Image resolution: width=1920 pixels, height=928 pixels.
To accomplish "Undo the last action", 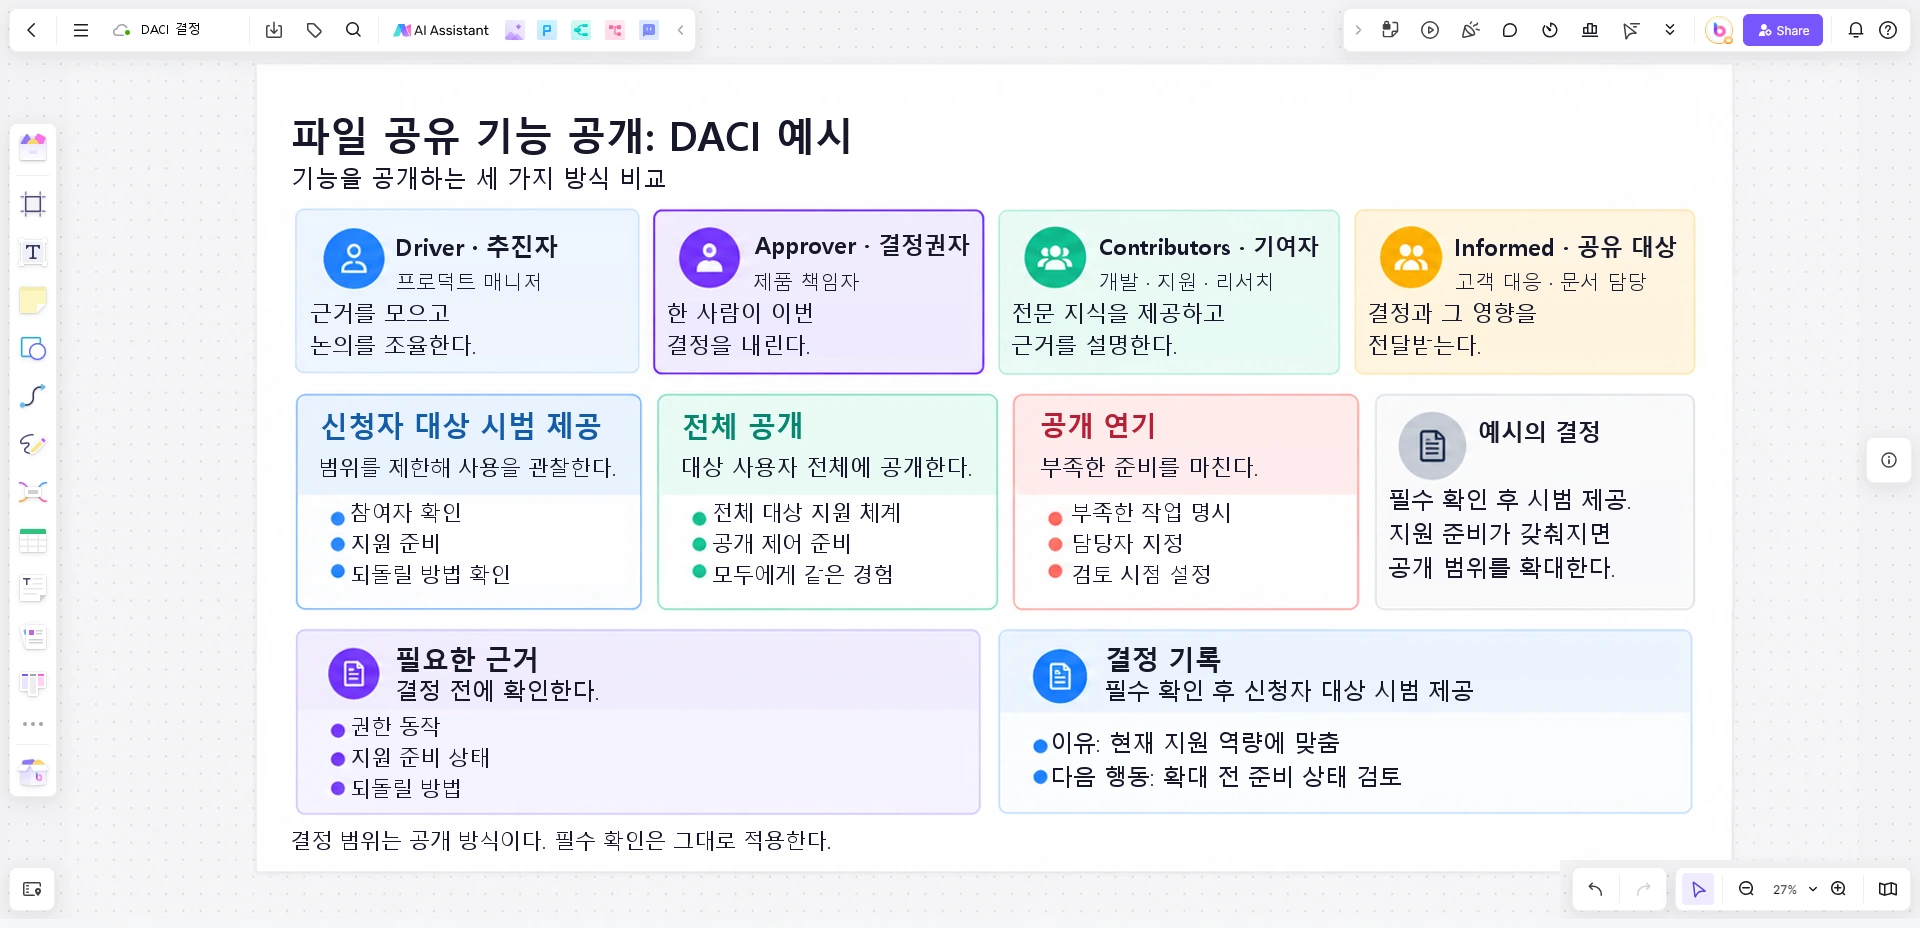I will click(1595, 889).
